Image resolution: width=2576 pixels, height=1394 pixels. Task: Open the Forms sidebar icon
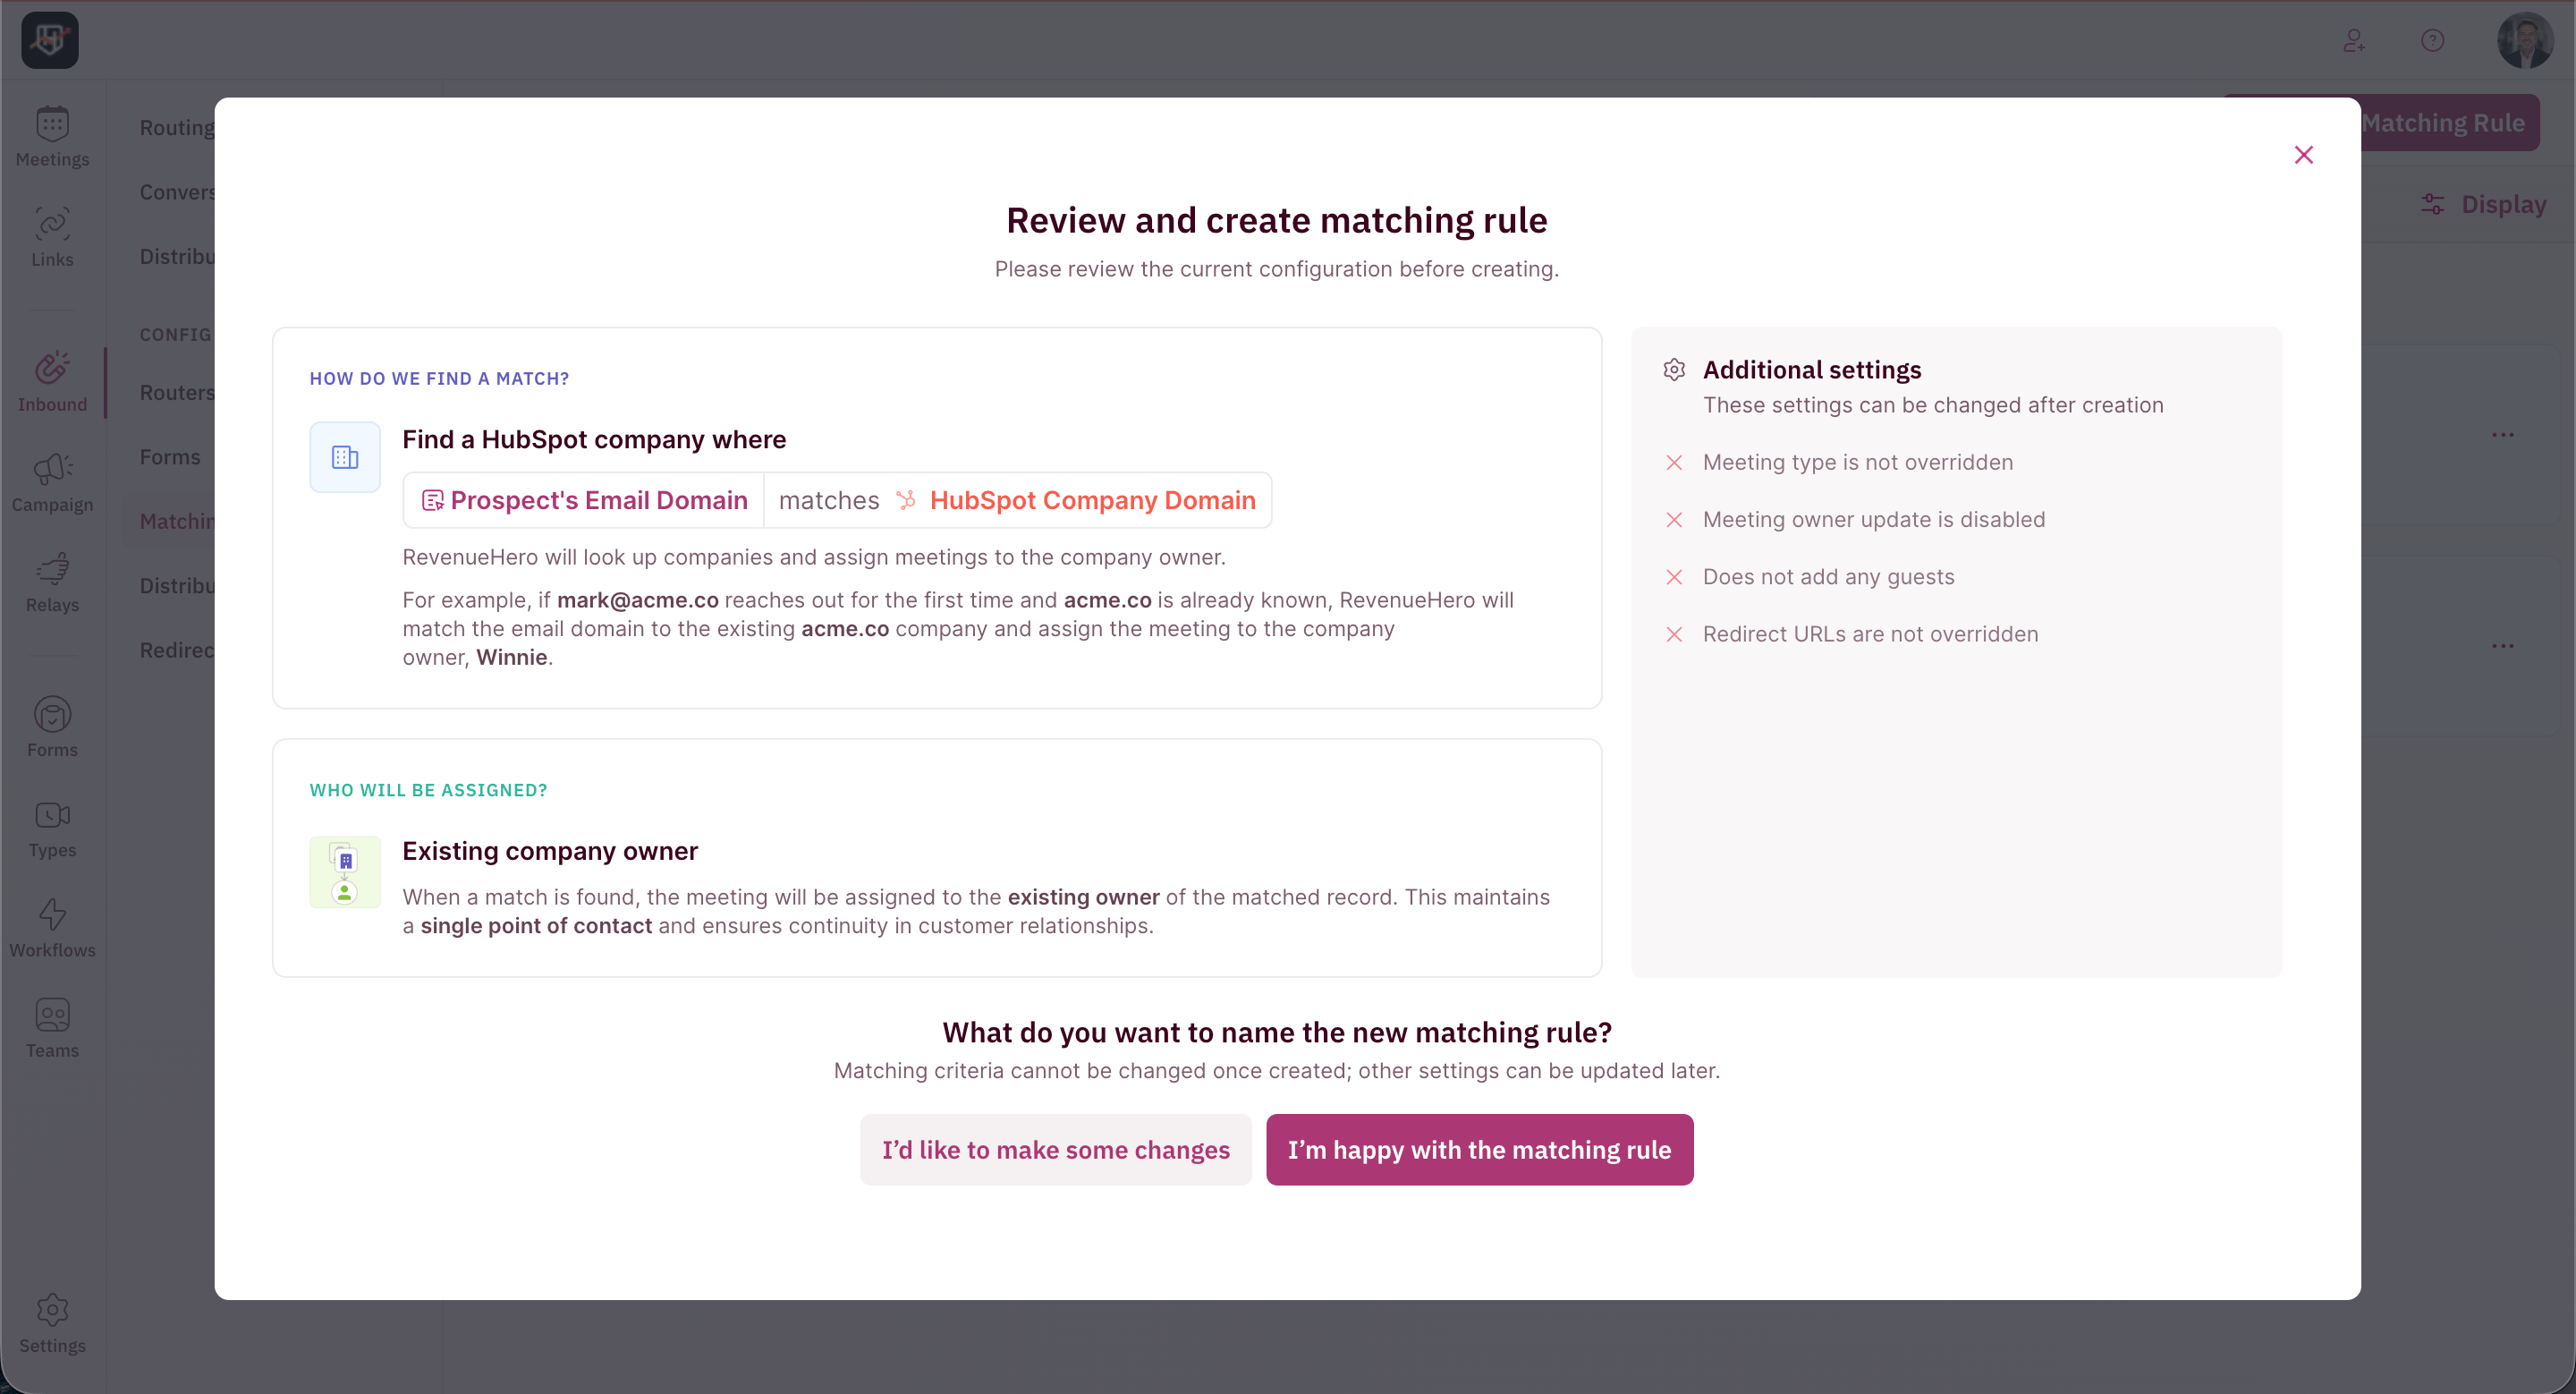(52, 728)
